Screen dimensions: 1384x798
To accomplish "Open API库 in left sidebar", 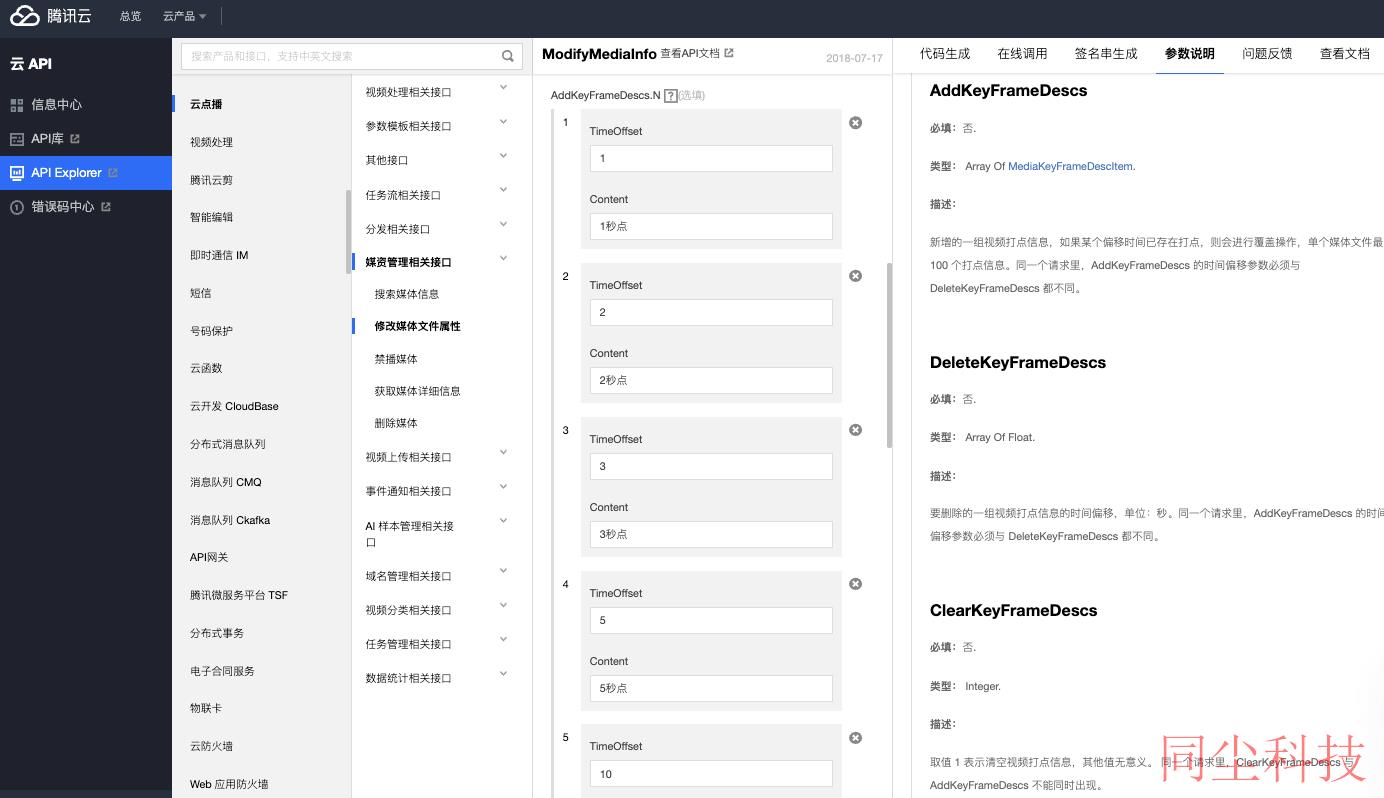I will coord(47,139).
